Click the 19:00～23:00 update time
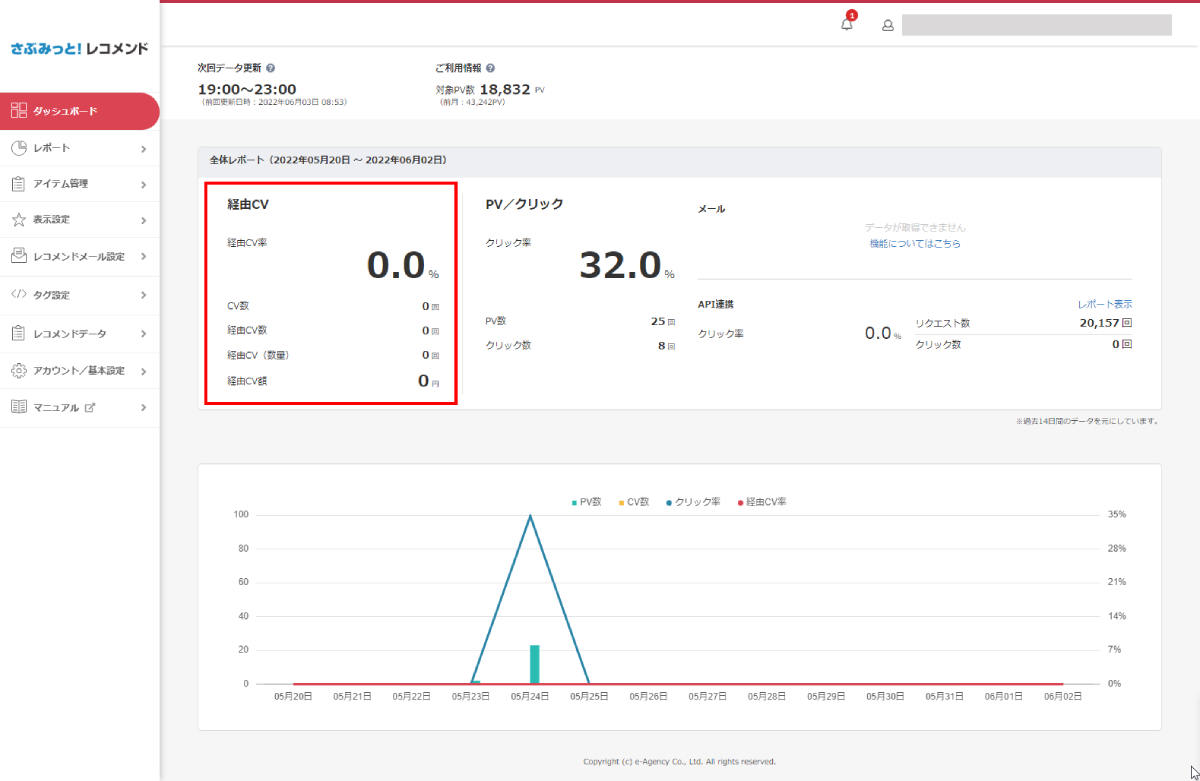The height and width of the screenshot is (781, 1200). coord(247,89)
